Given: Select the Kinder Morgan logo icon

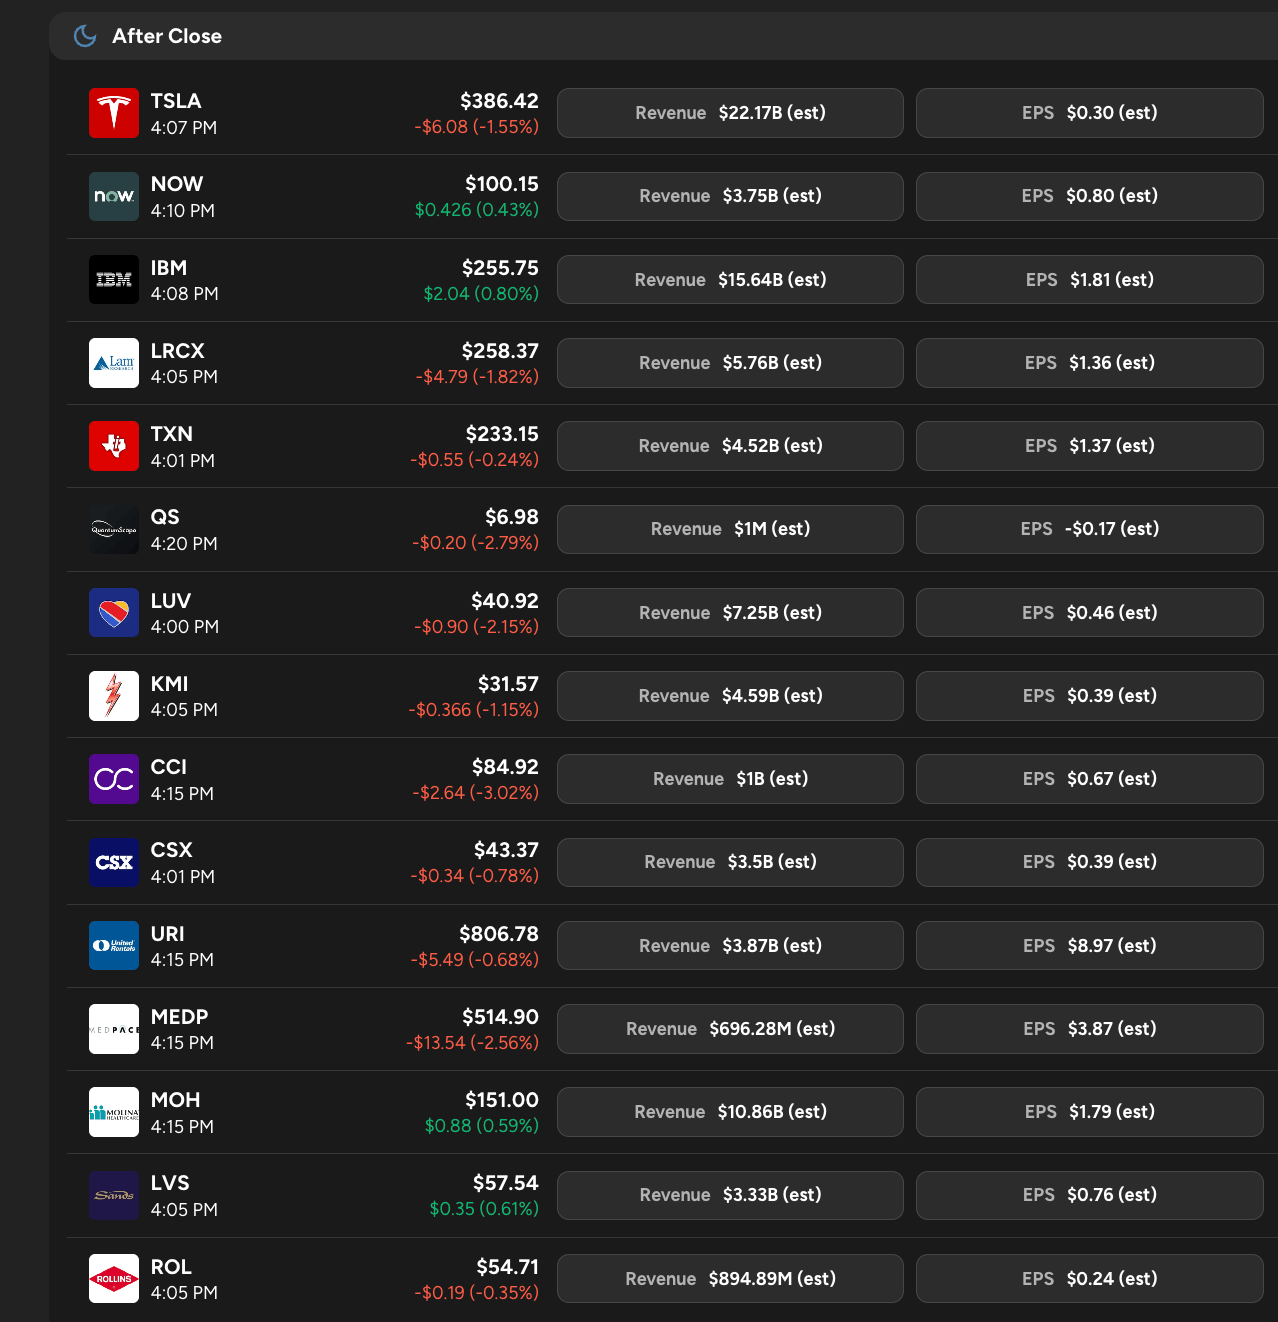Looking at the screenshot, I should pos(114,696).
